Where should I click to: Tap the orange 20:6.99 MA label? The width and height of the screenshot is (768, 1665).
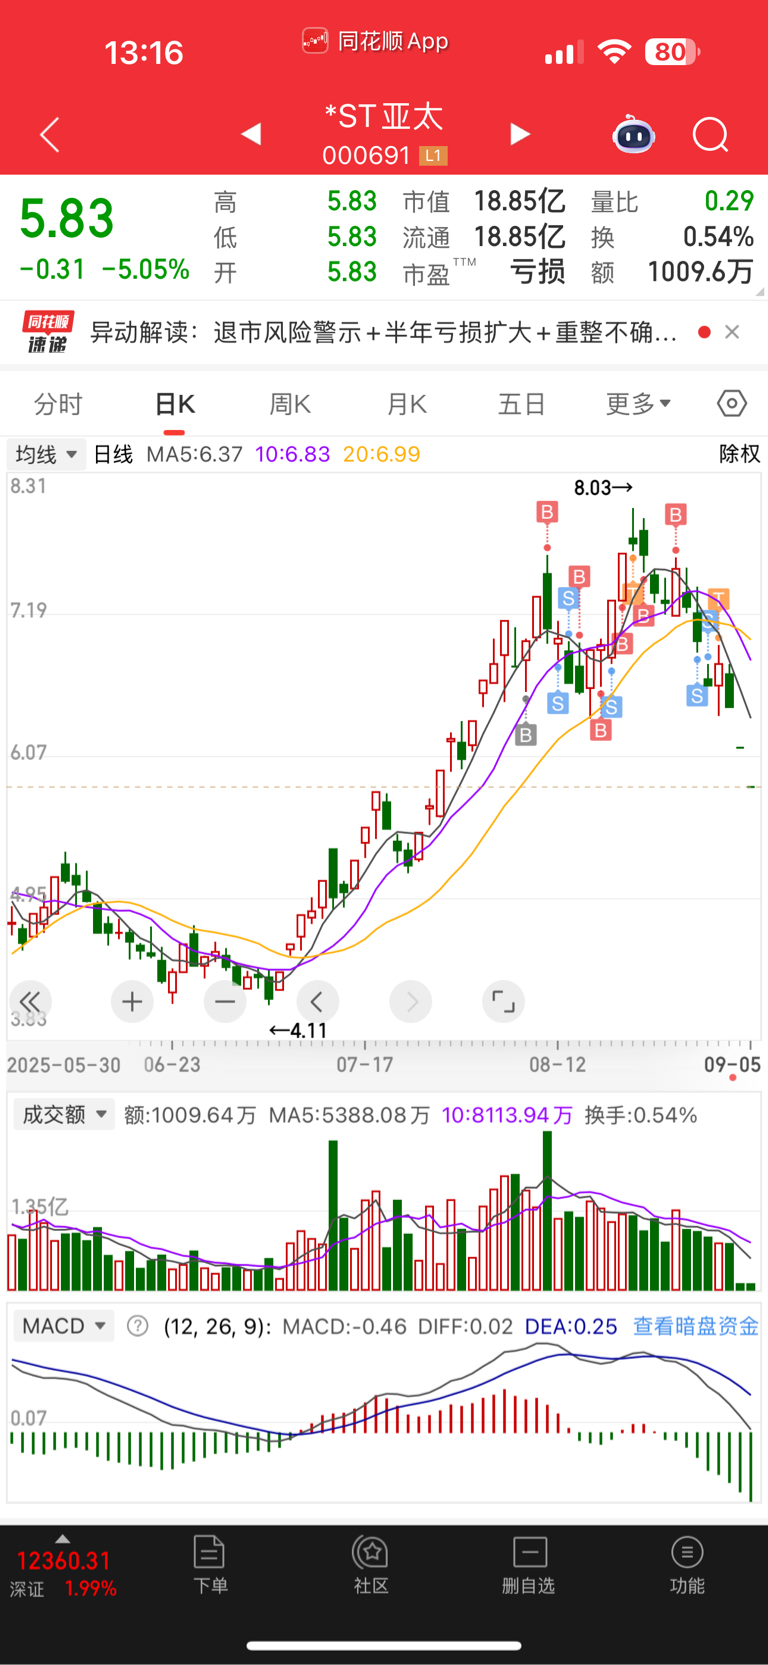tap(381, 454)
